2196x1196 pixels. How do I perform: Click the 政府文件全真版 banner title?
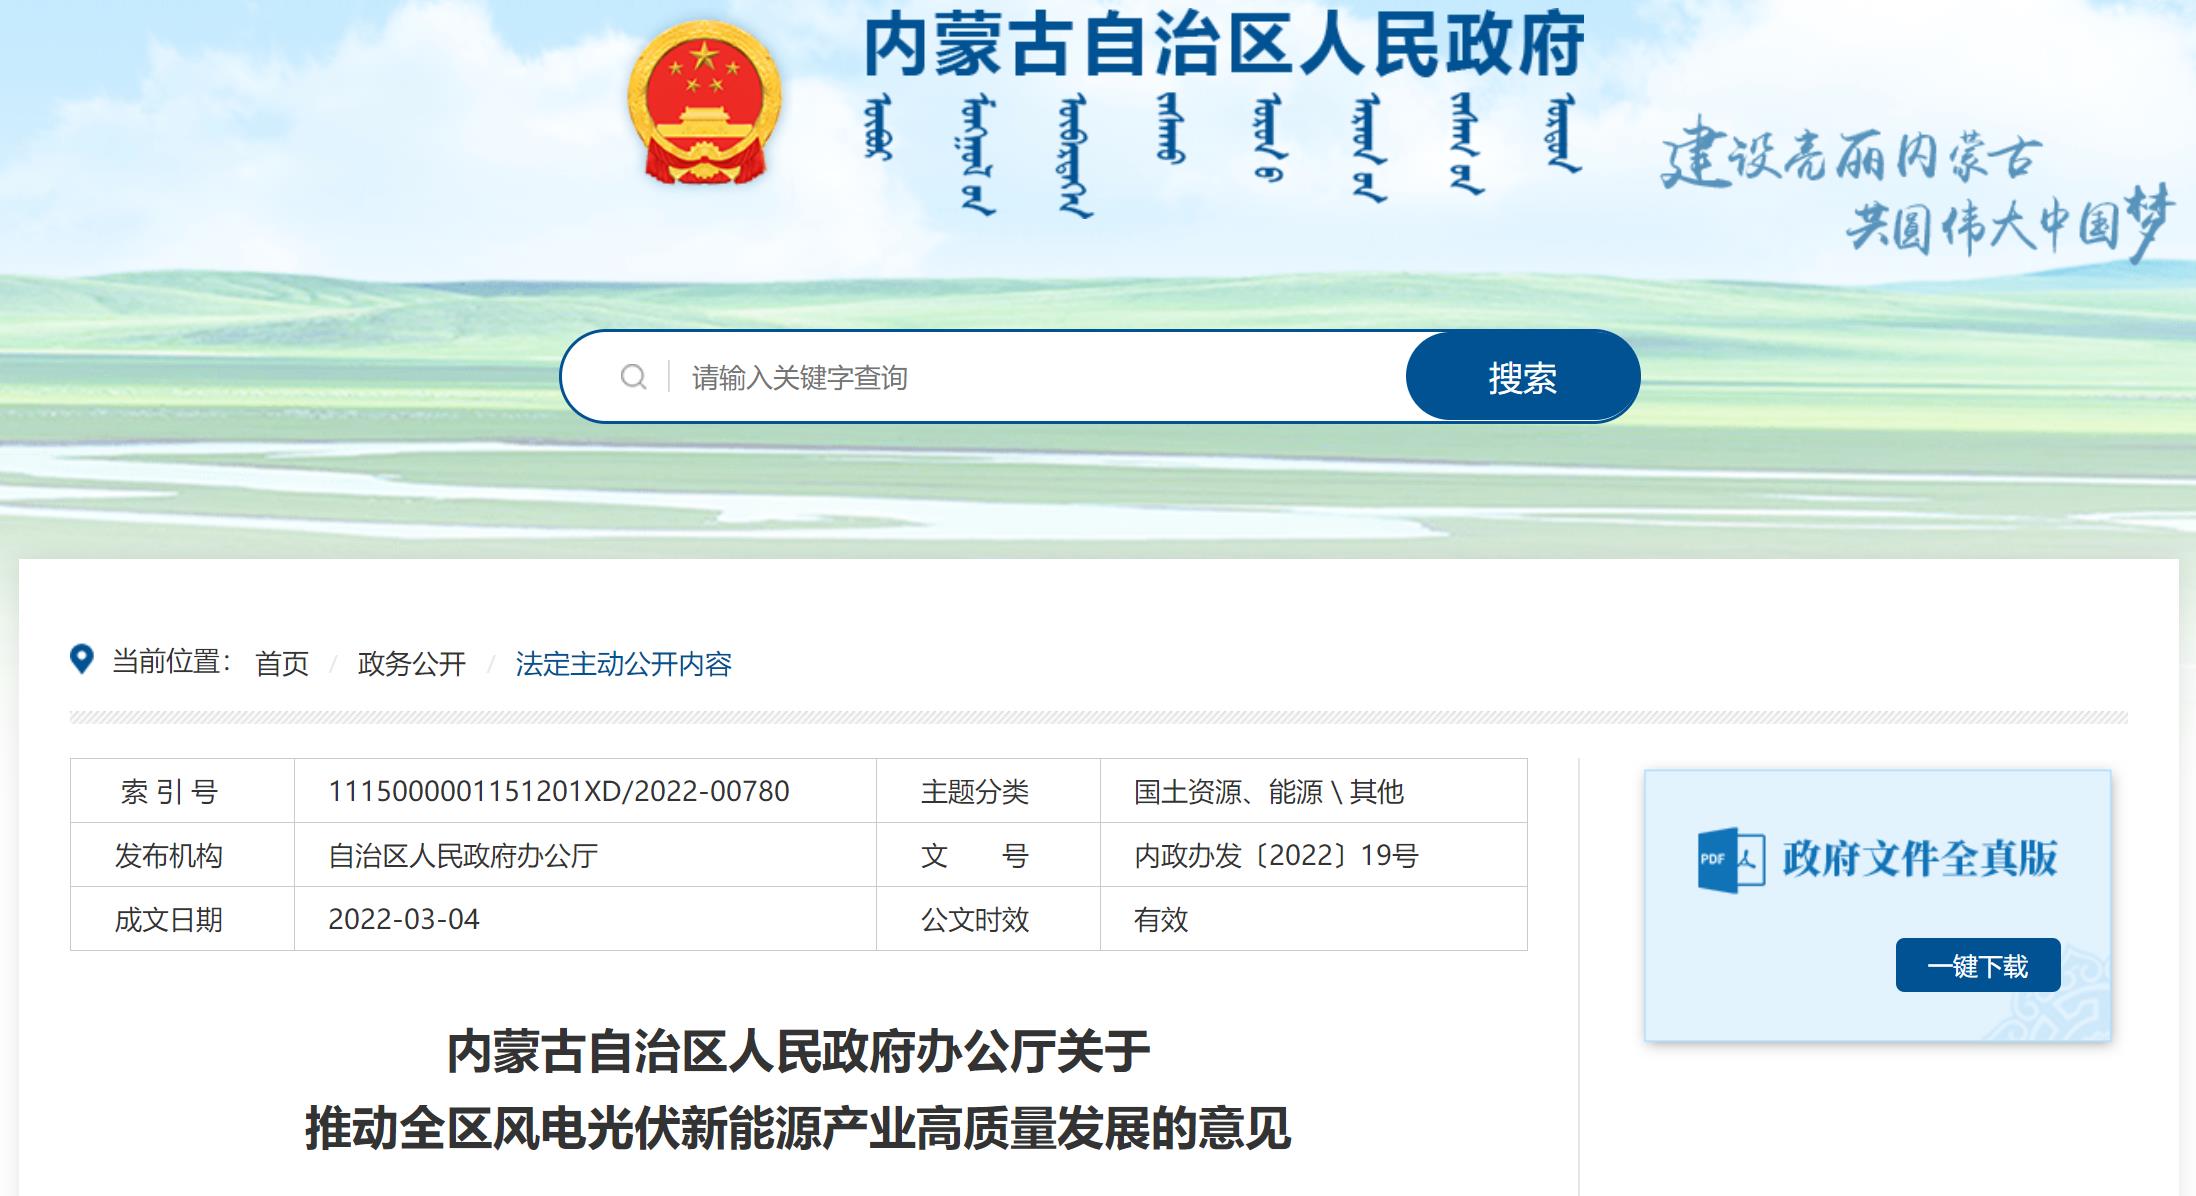click(x=1918, y=858)
